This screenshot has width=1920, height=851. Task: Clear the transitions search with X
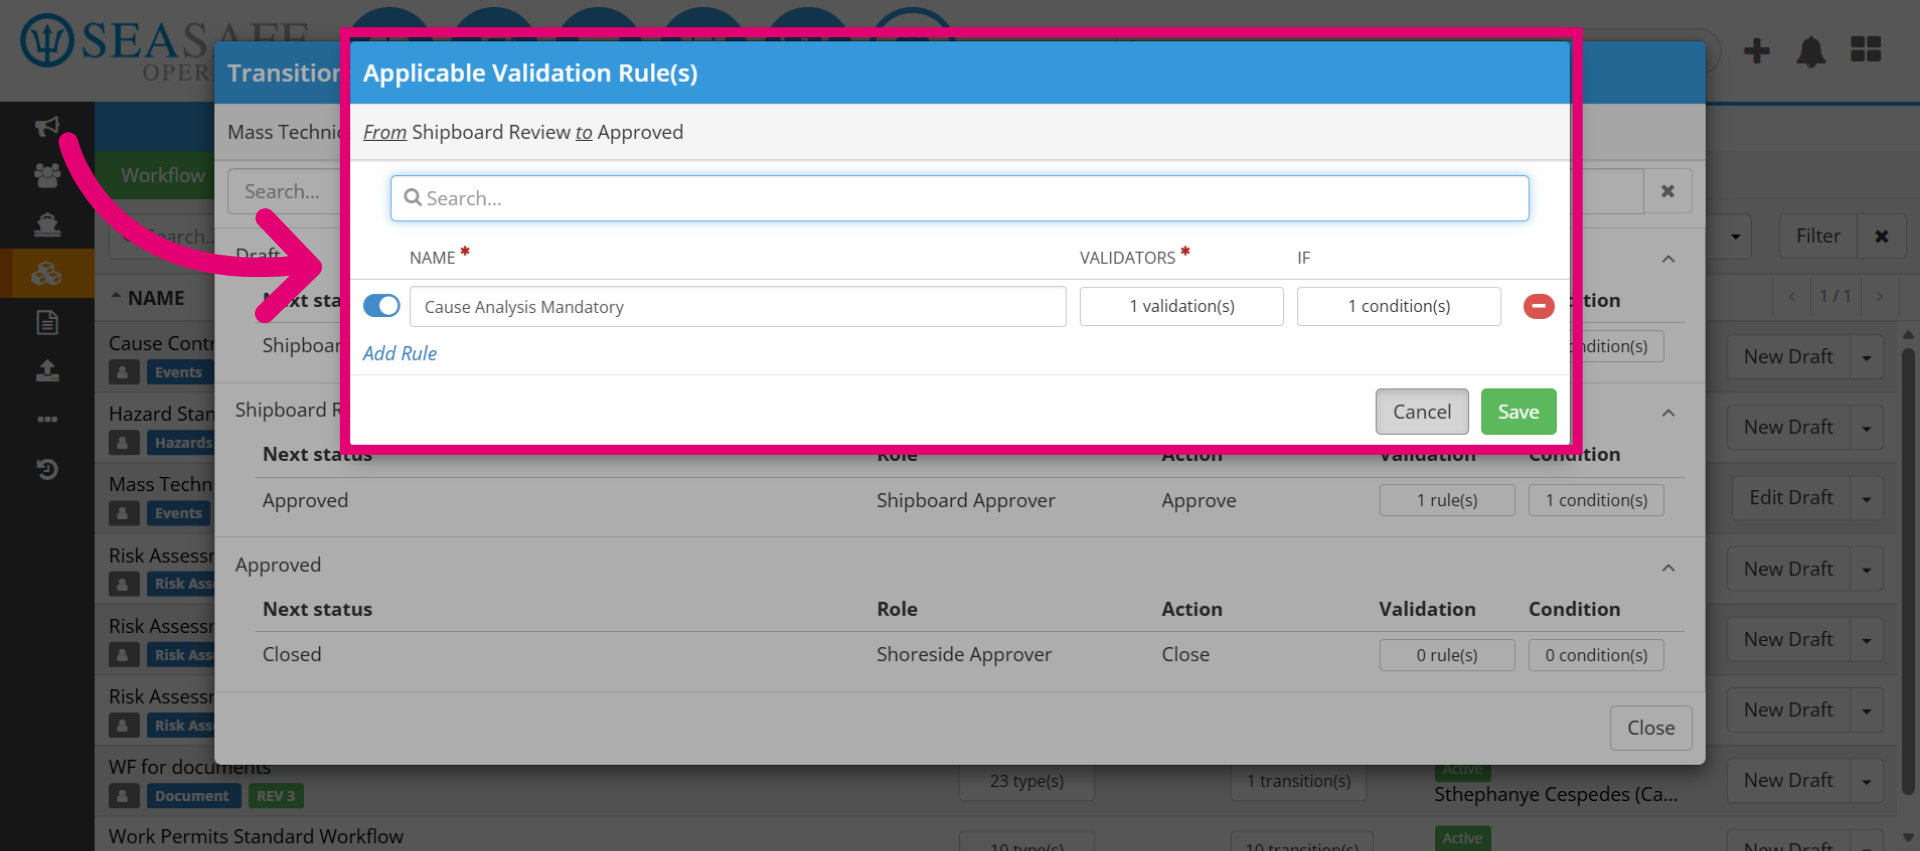(1667, 191)
